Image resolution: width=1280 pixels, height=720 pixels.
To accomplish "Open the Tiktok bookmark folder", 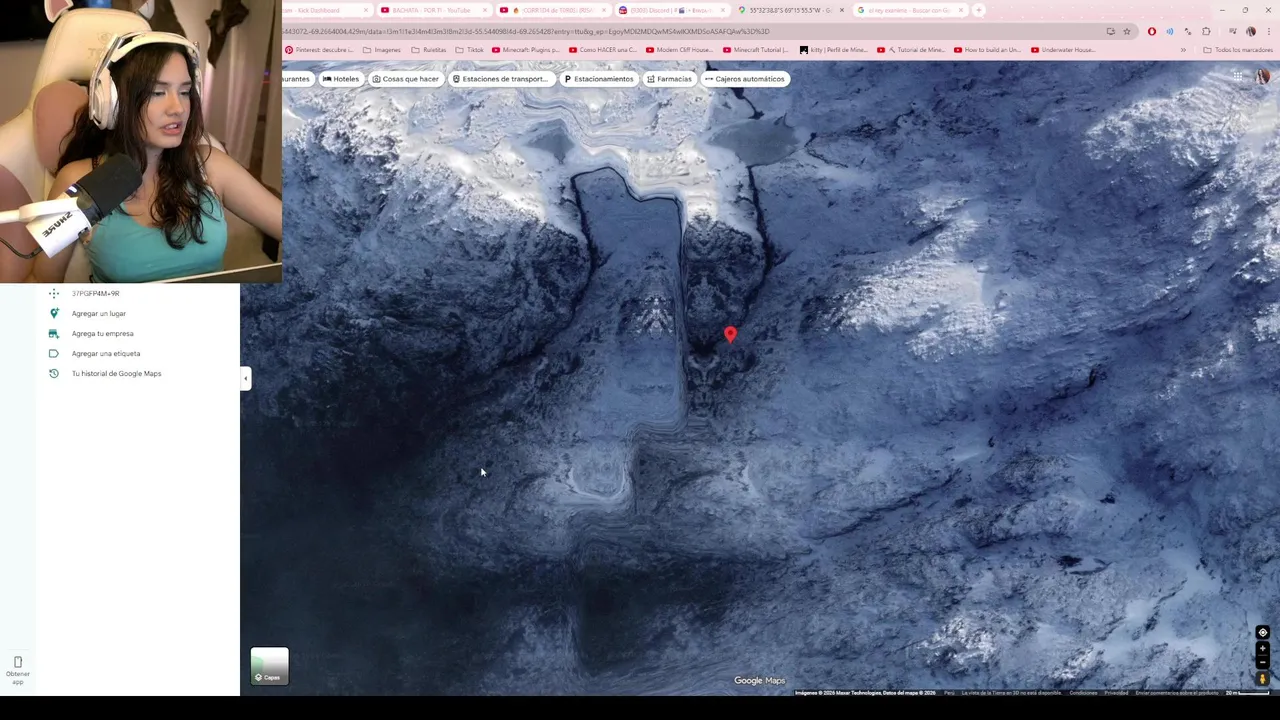I will [x=469, y=50].
